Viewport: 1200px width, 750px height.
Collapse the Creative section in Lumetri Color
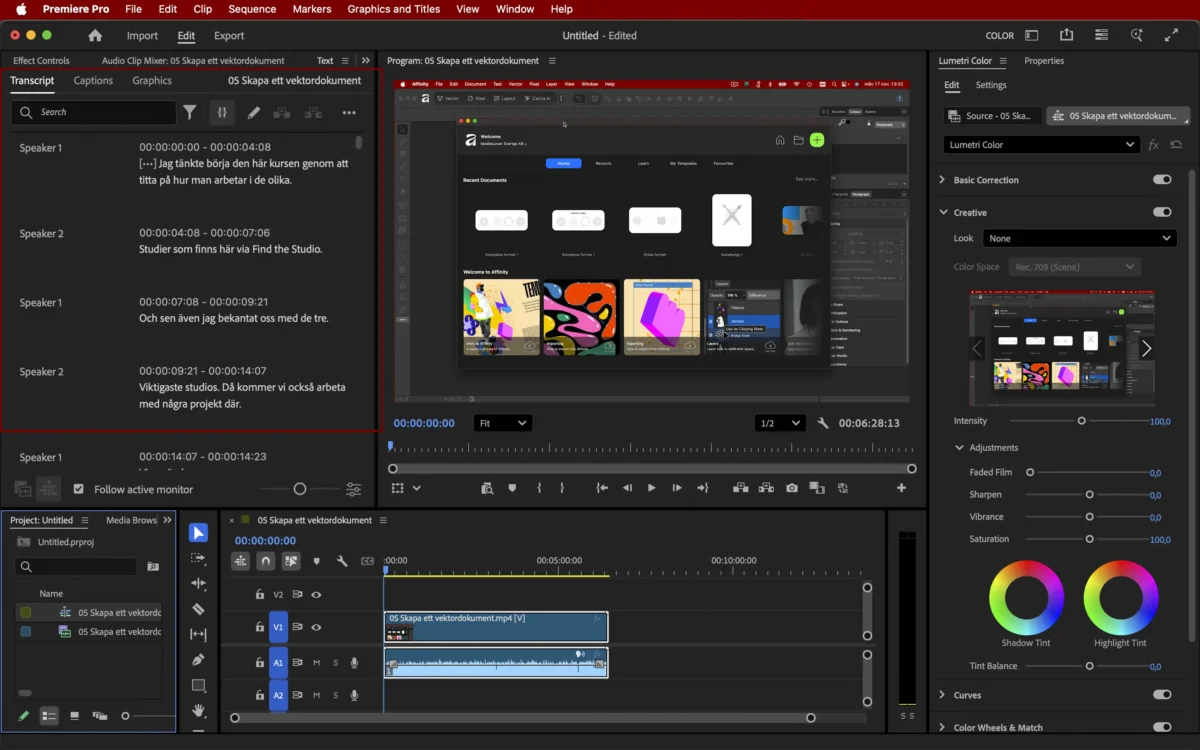tap(942, 211)
